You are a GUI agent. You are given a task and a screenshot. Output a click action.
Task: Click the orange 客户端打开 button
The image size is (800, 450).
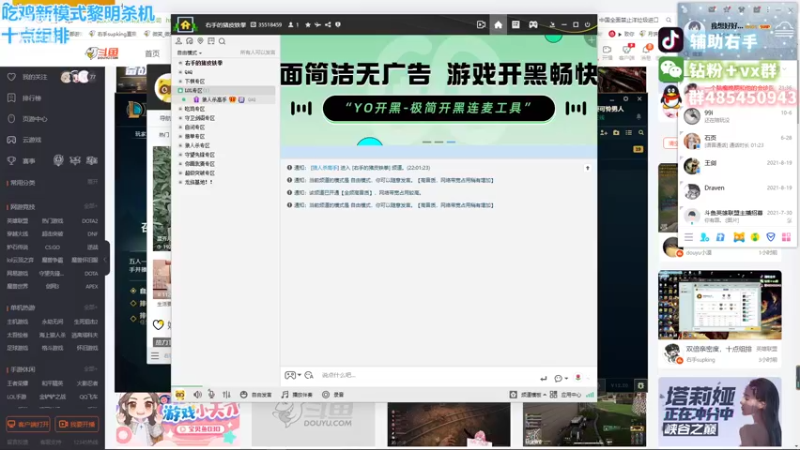(28, 424)
